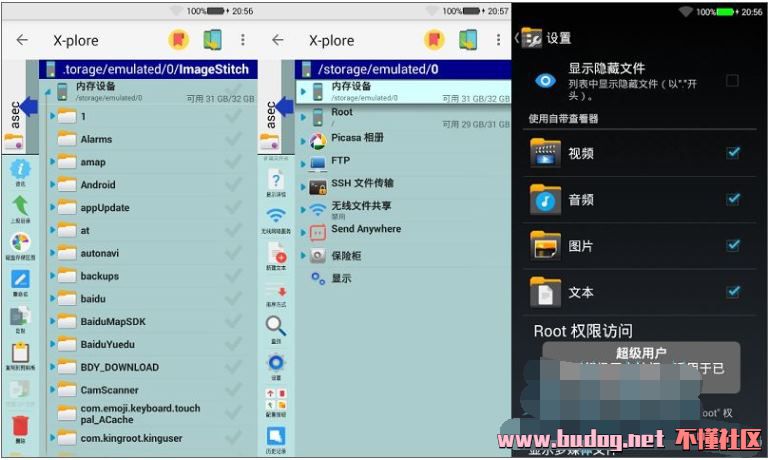This screenshot has height=460, width=771.
Task: Tap the red trash delete icon
Action: click(x=20, y=428)
